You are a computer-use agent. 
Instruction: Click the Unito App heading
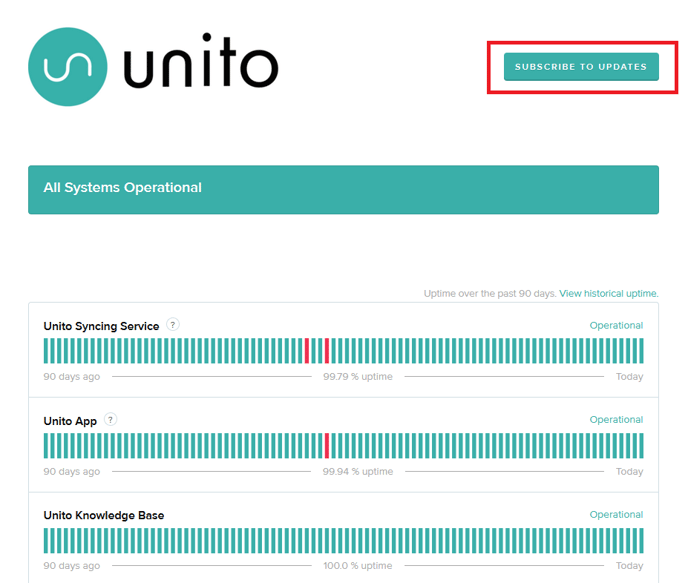[x=70, y=421]
